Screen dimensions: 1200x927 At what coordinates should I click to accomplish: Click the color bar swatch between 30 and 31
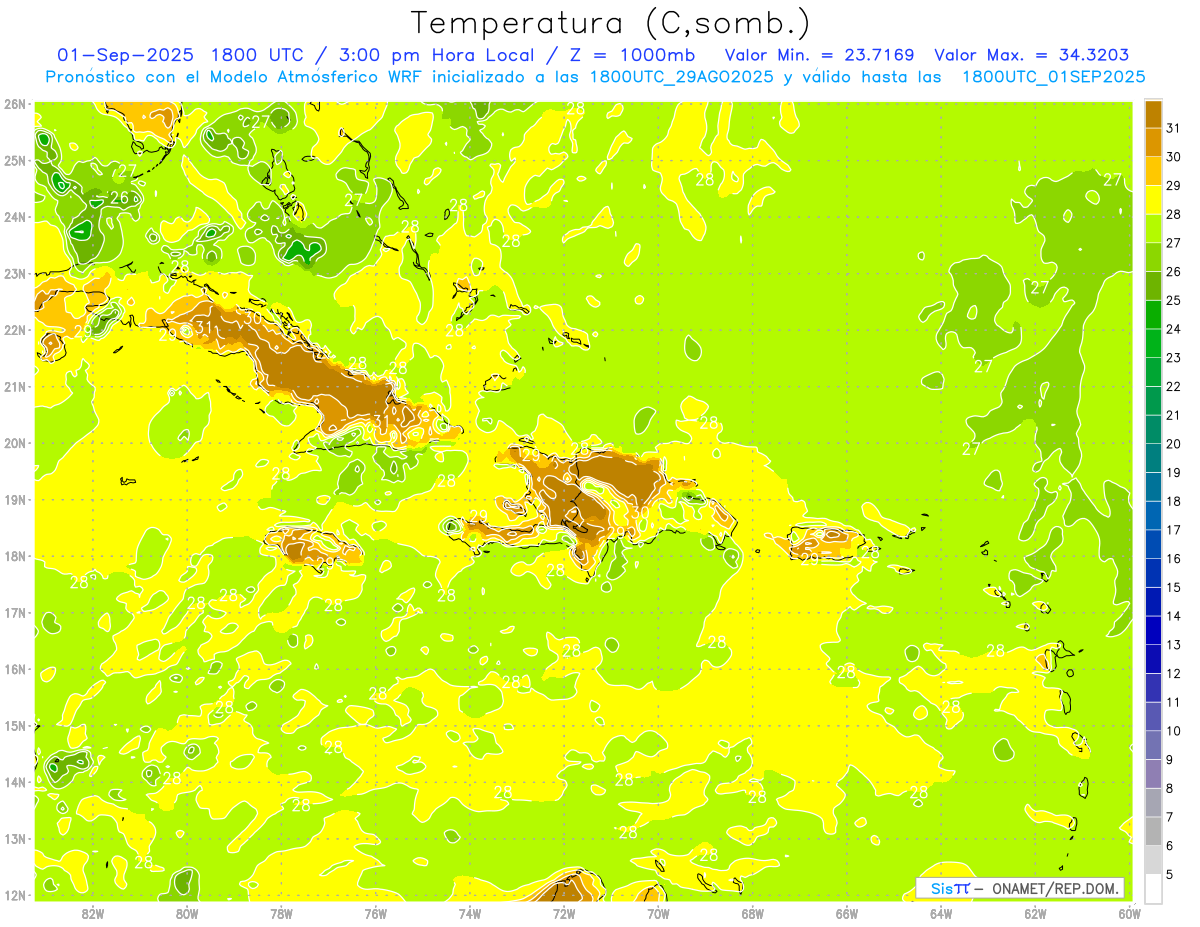click(1153, 142)
